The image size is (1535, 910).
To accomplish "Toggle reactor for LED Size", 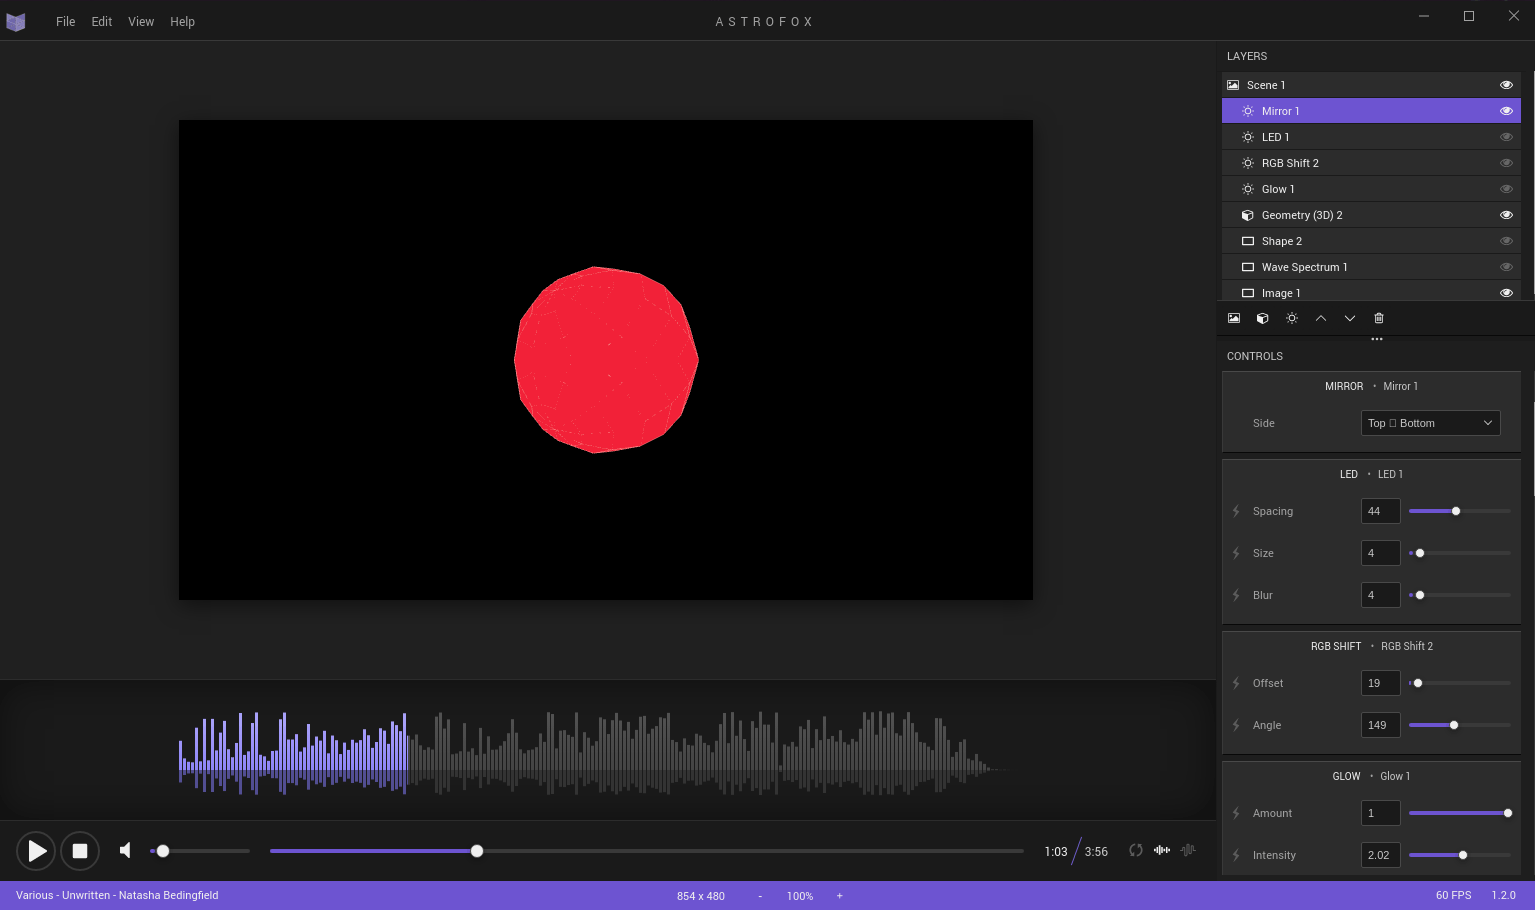I will pyautogui.click(x=1237, y=553).
